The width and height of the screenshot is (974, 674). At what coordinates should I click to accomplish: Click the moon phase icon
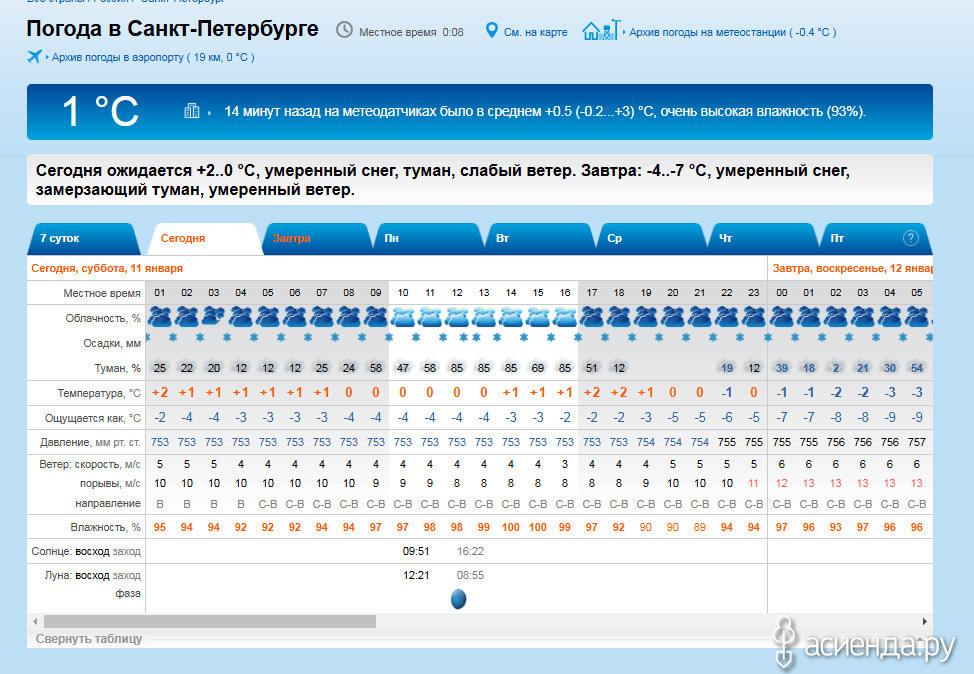pyautogui.click(x=458, y=599)
